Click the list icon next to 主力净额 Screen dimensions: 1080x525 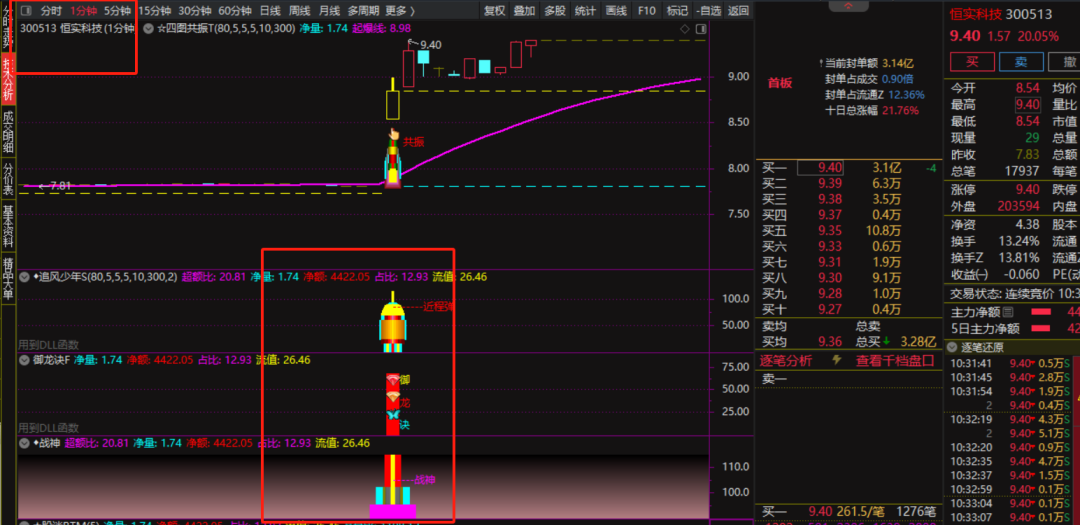1008,312
